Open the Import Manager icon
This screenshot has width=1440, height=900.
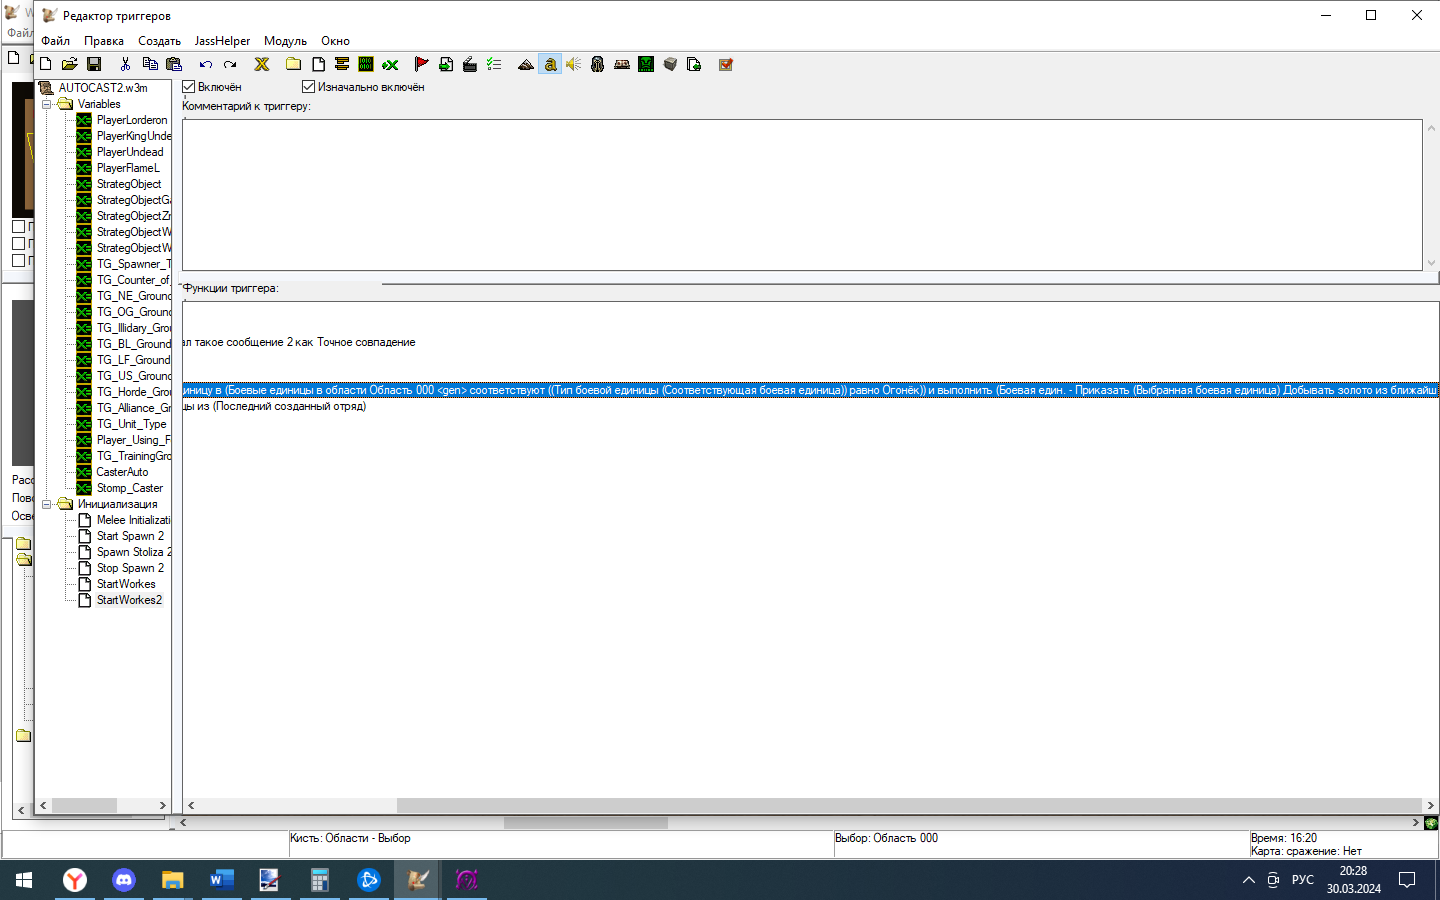694,64
